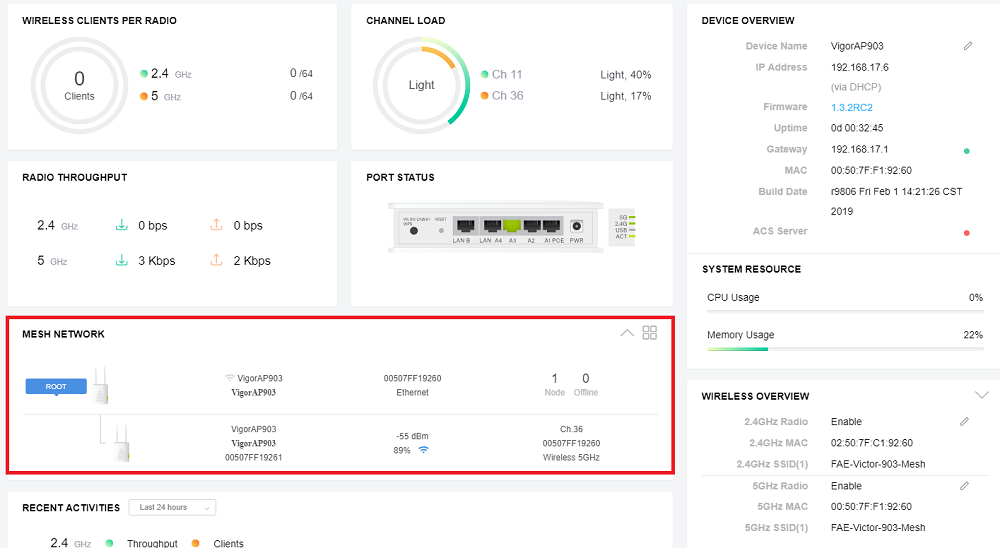The image size is (1000, 548).
Task: Click 2.4GHz SSID FAE-Victor-903-Mesh value
Action: 878,464
